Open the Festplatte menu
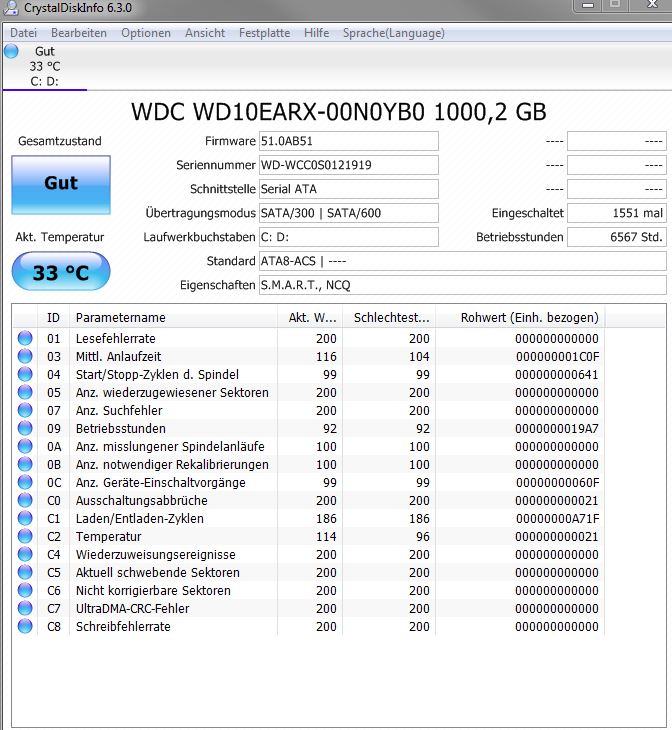Screen dimensions: 672x730 pyautogui.click(x=265, y=33)
